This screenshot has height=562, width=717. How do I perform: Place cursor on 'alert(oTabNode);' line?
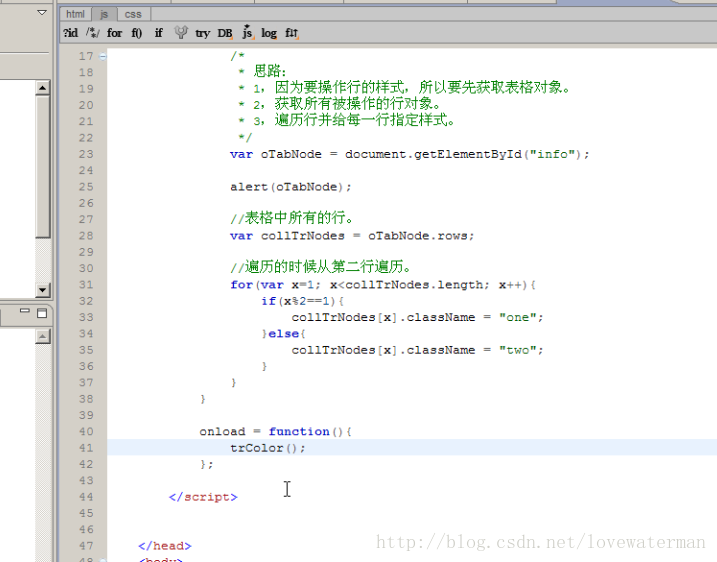(x=291, y=187)
